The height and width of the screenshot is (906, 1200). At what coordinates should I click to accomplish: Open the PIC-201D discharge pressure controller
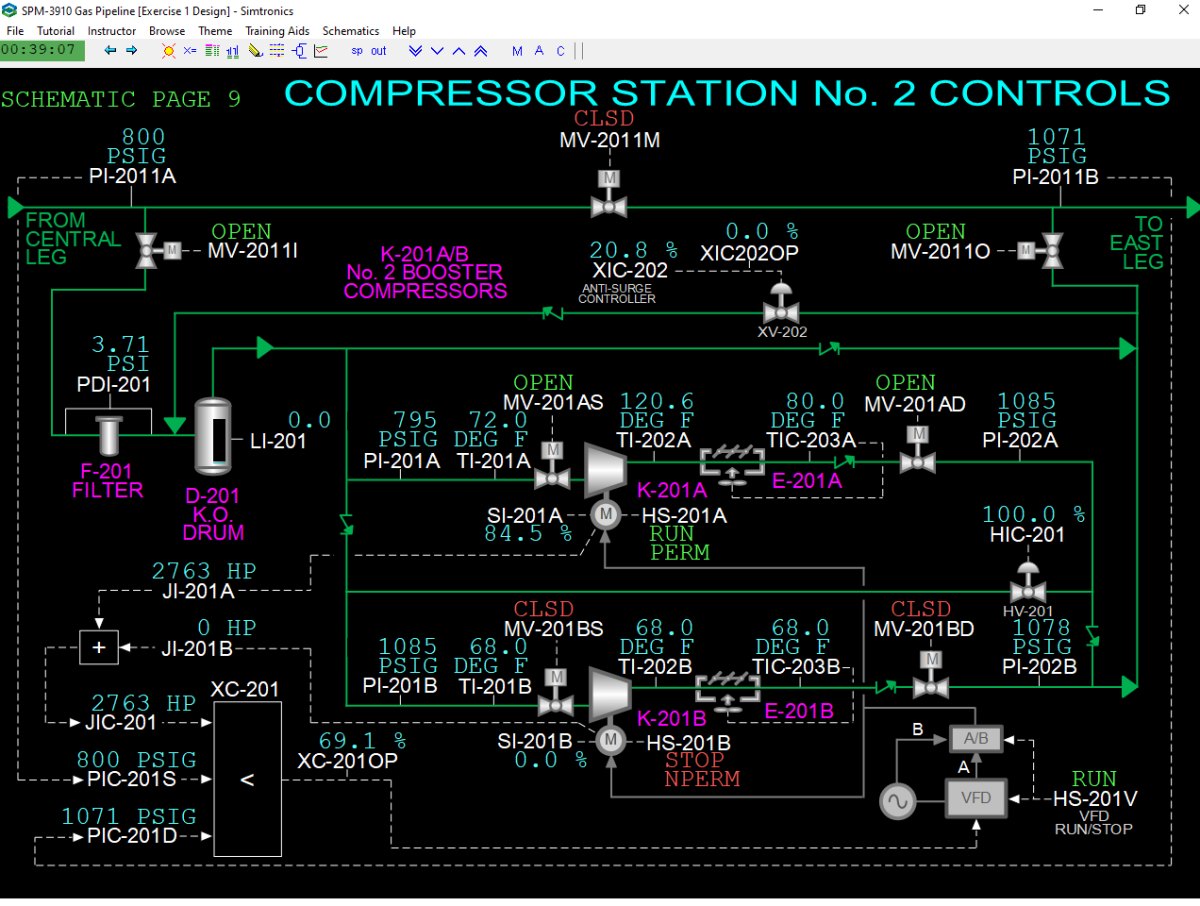point(131,835)
